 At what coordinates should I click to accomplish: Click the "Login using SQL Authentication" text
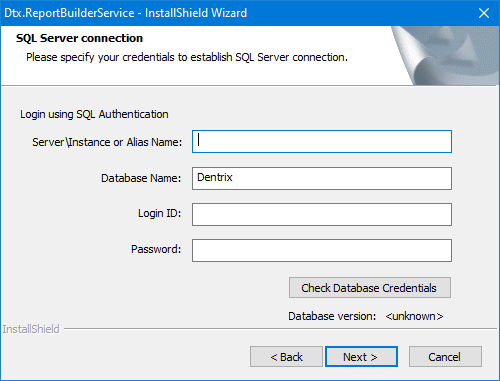click(94, 114)
